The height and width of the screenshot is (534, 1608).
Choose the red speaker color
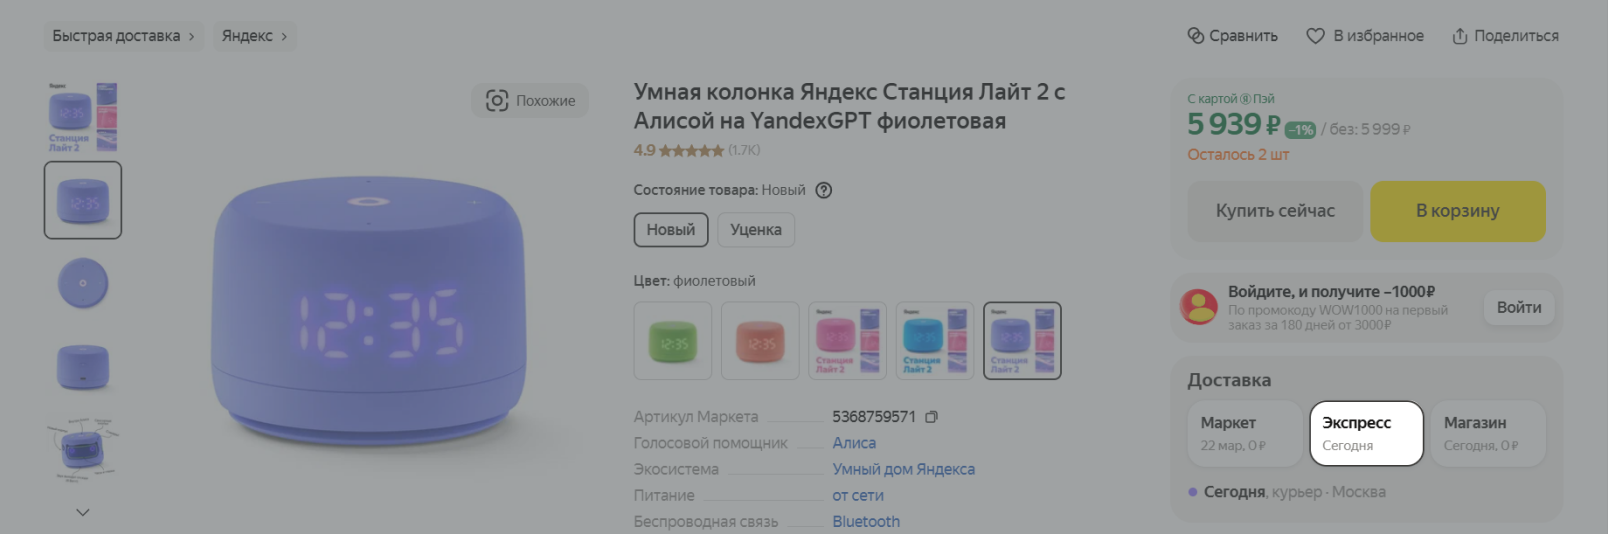click(760, 341)
